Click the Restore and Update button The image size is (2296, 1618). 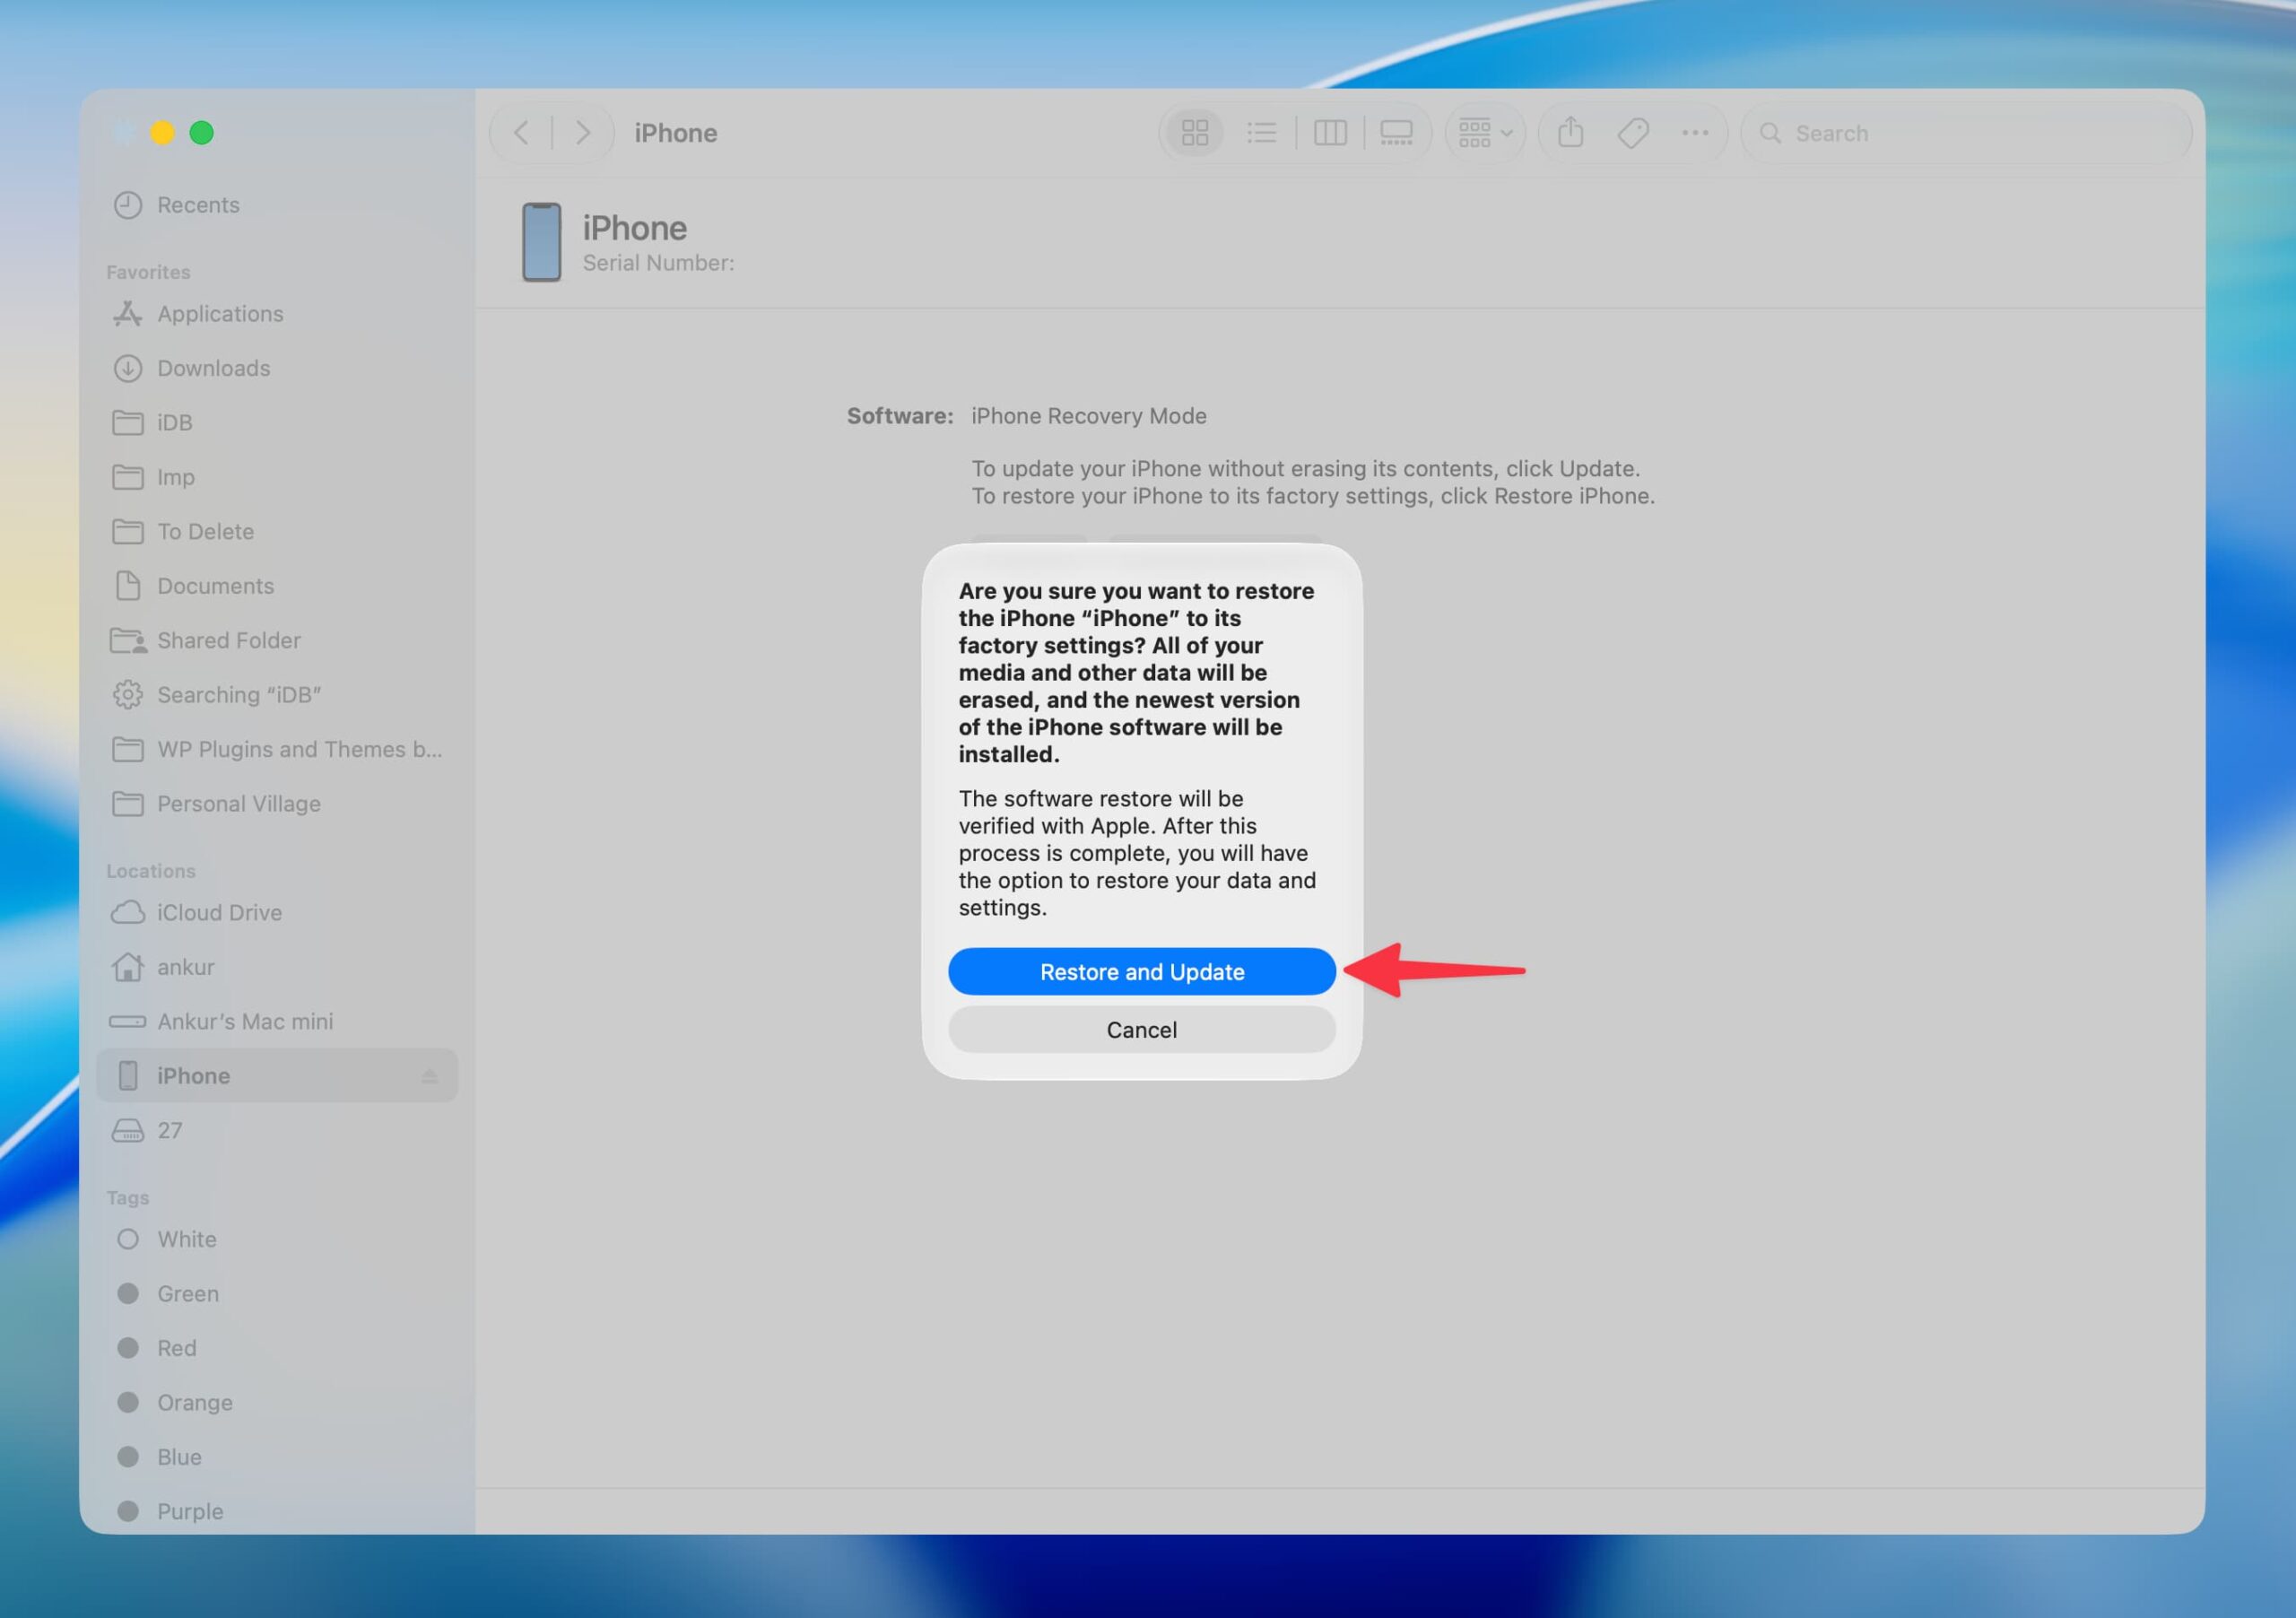[1142, 971]
